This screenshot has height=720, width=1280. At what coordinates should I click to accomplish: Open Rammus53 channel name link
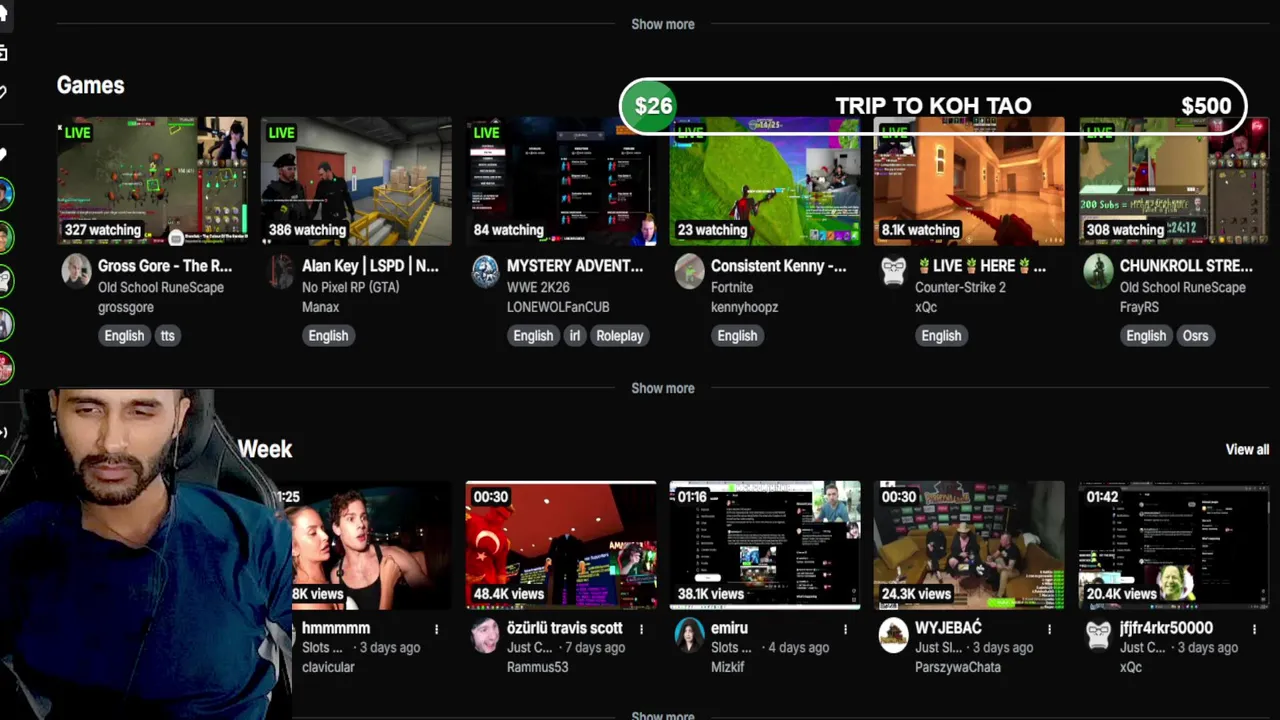(537, 667)
